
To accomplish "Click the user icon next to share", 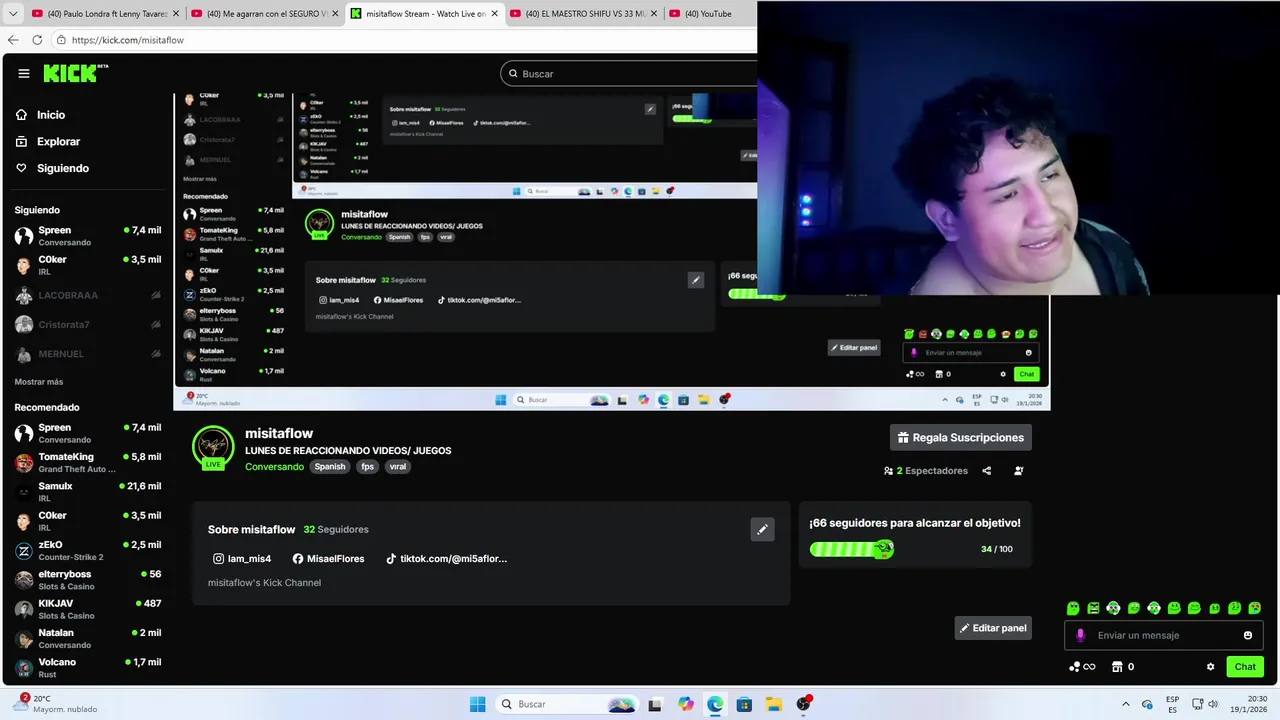I will coord(1019,471).
